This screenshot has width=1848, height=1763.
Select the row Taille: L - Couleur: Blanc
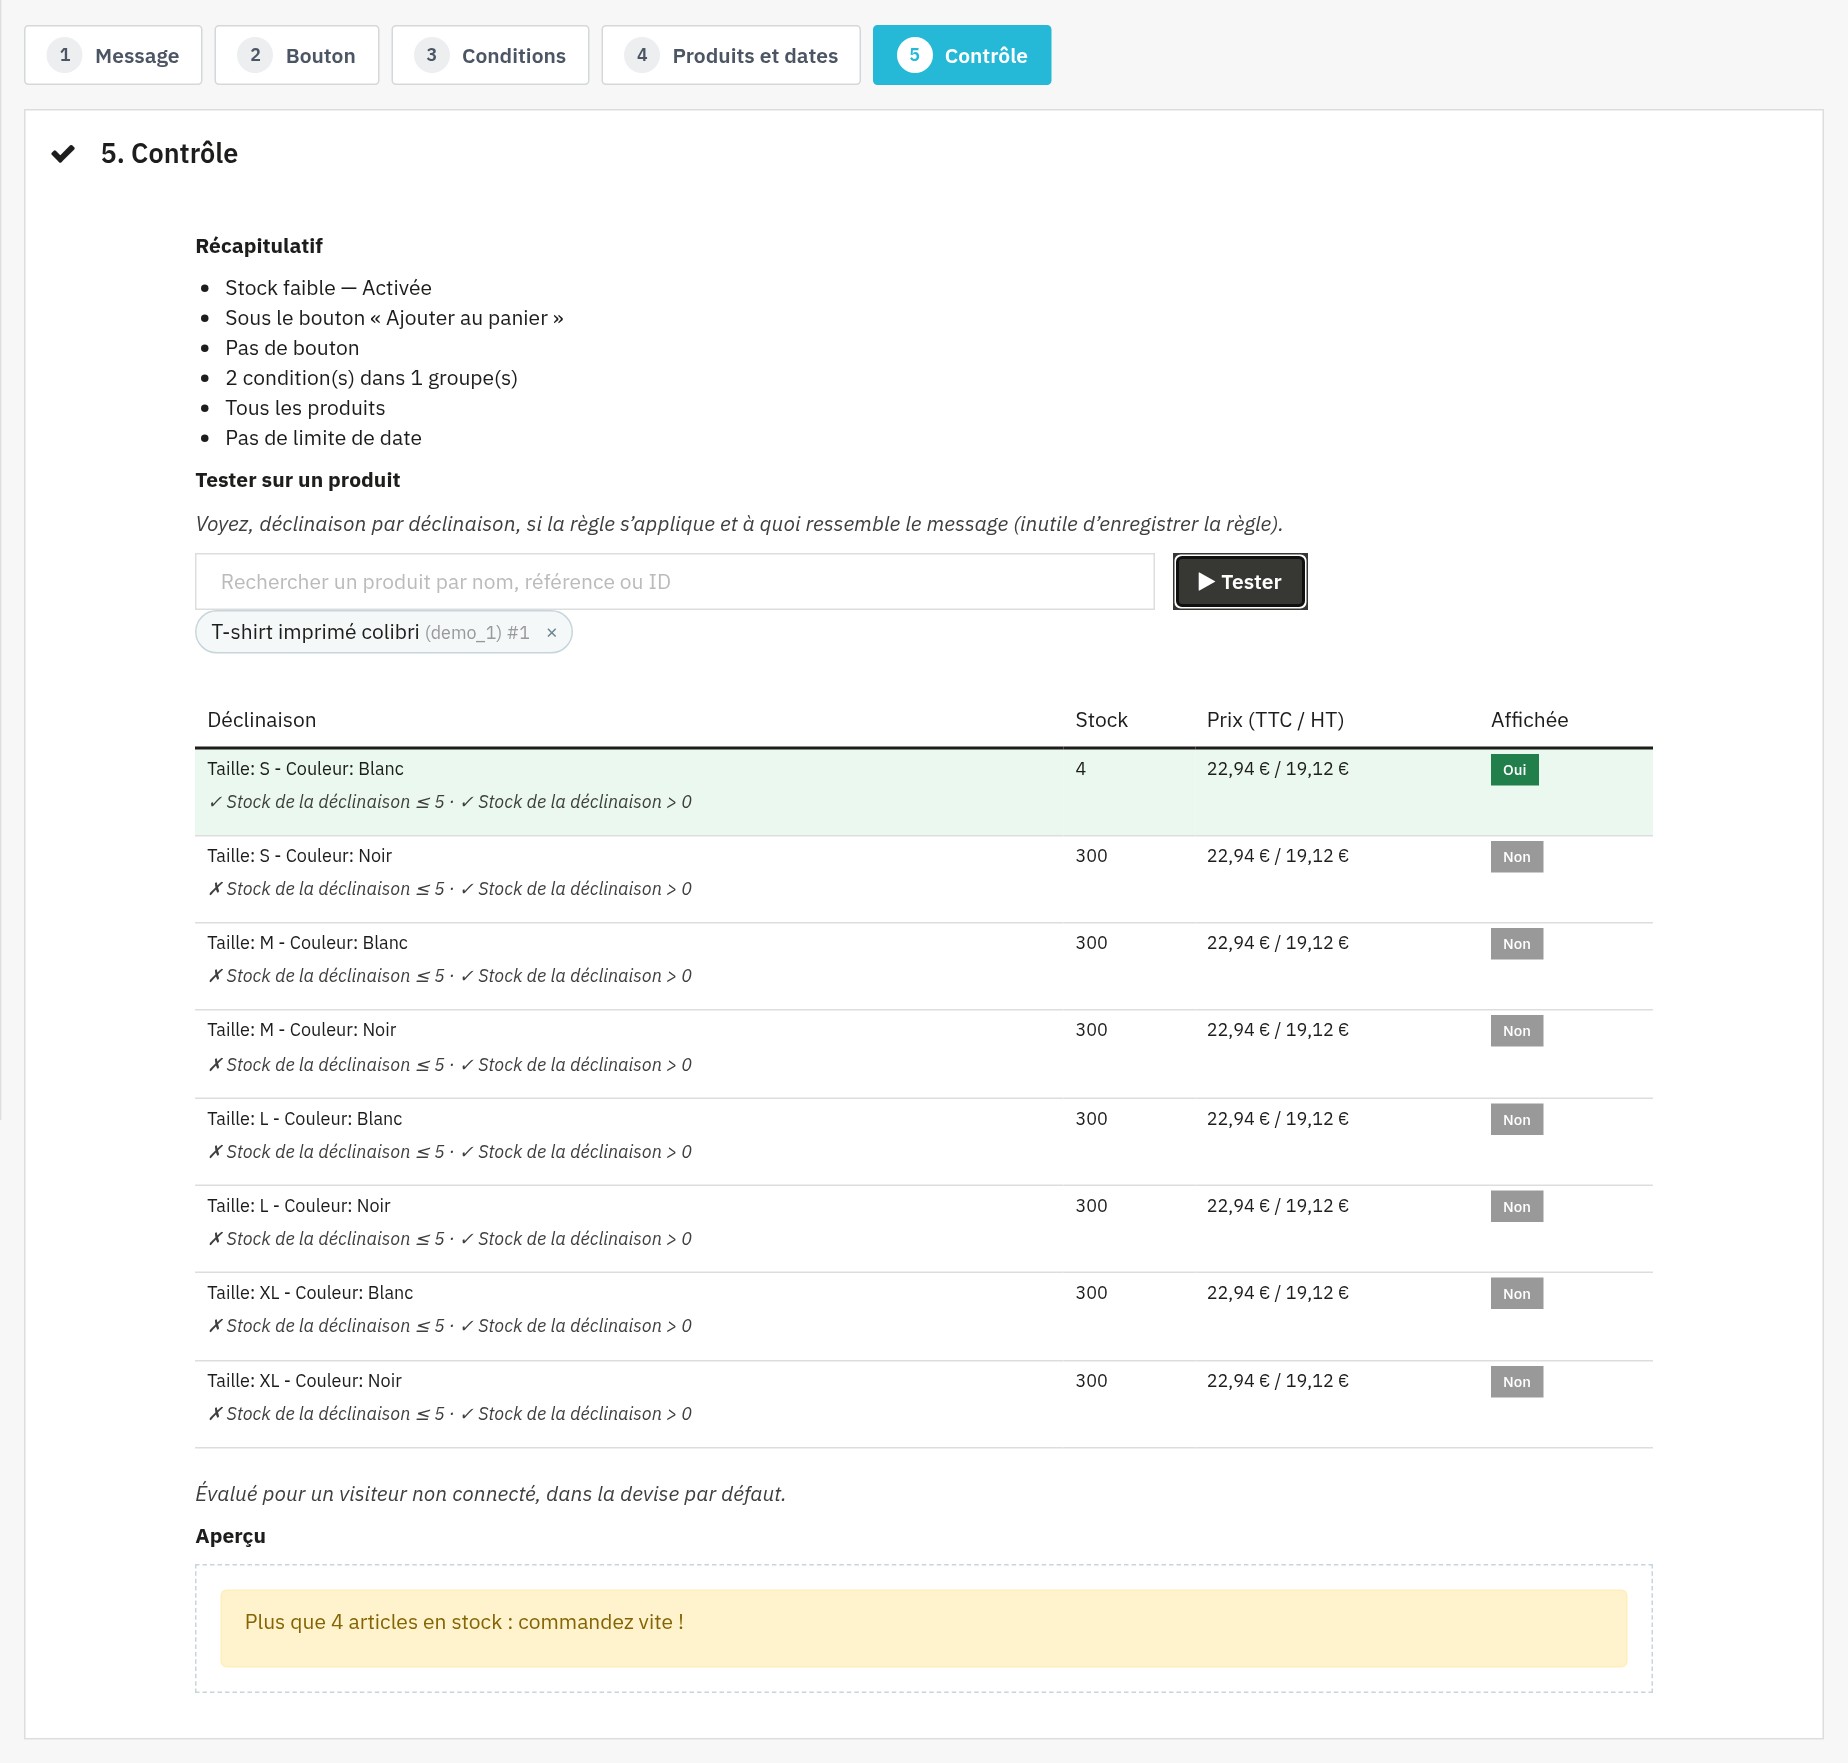[924, 1142]
